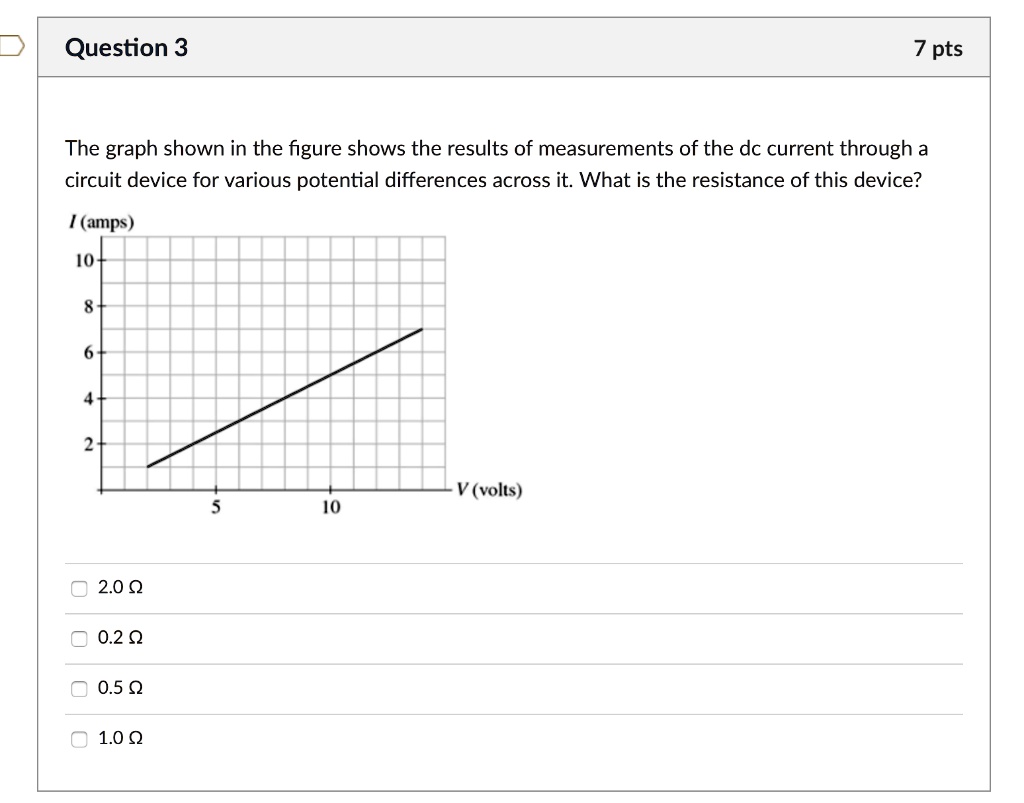This screenshot has width=1024, height=803.
Task: Tick the 1.0 Ω option box
Action: (x=78, y=738)
